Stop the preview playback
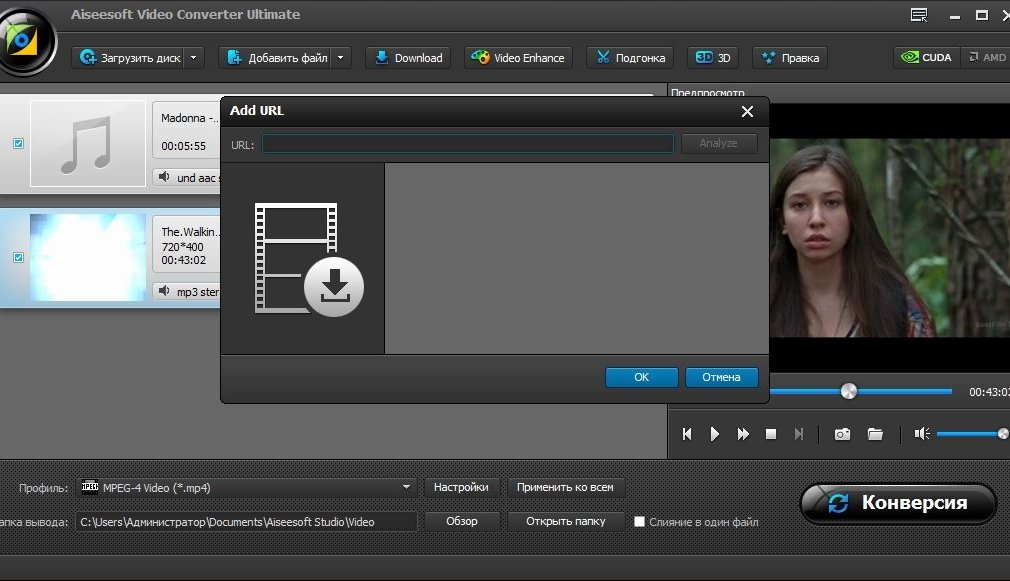Viewport: 1010px width, 581px height. (x=770, y=434)
